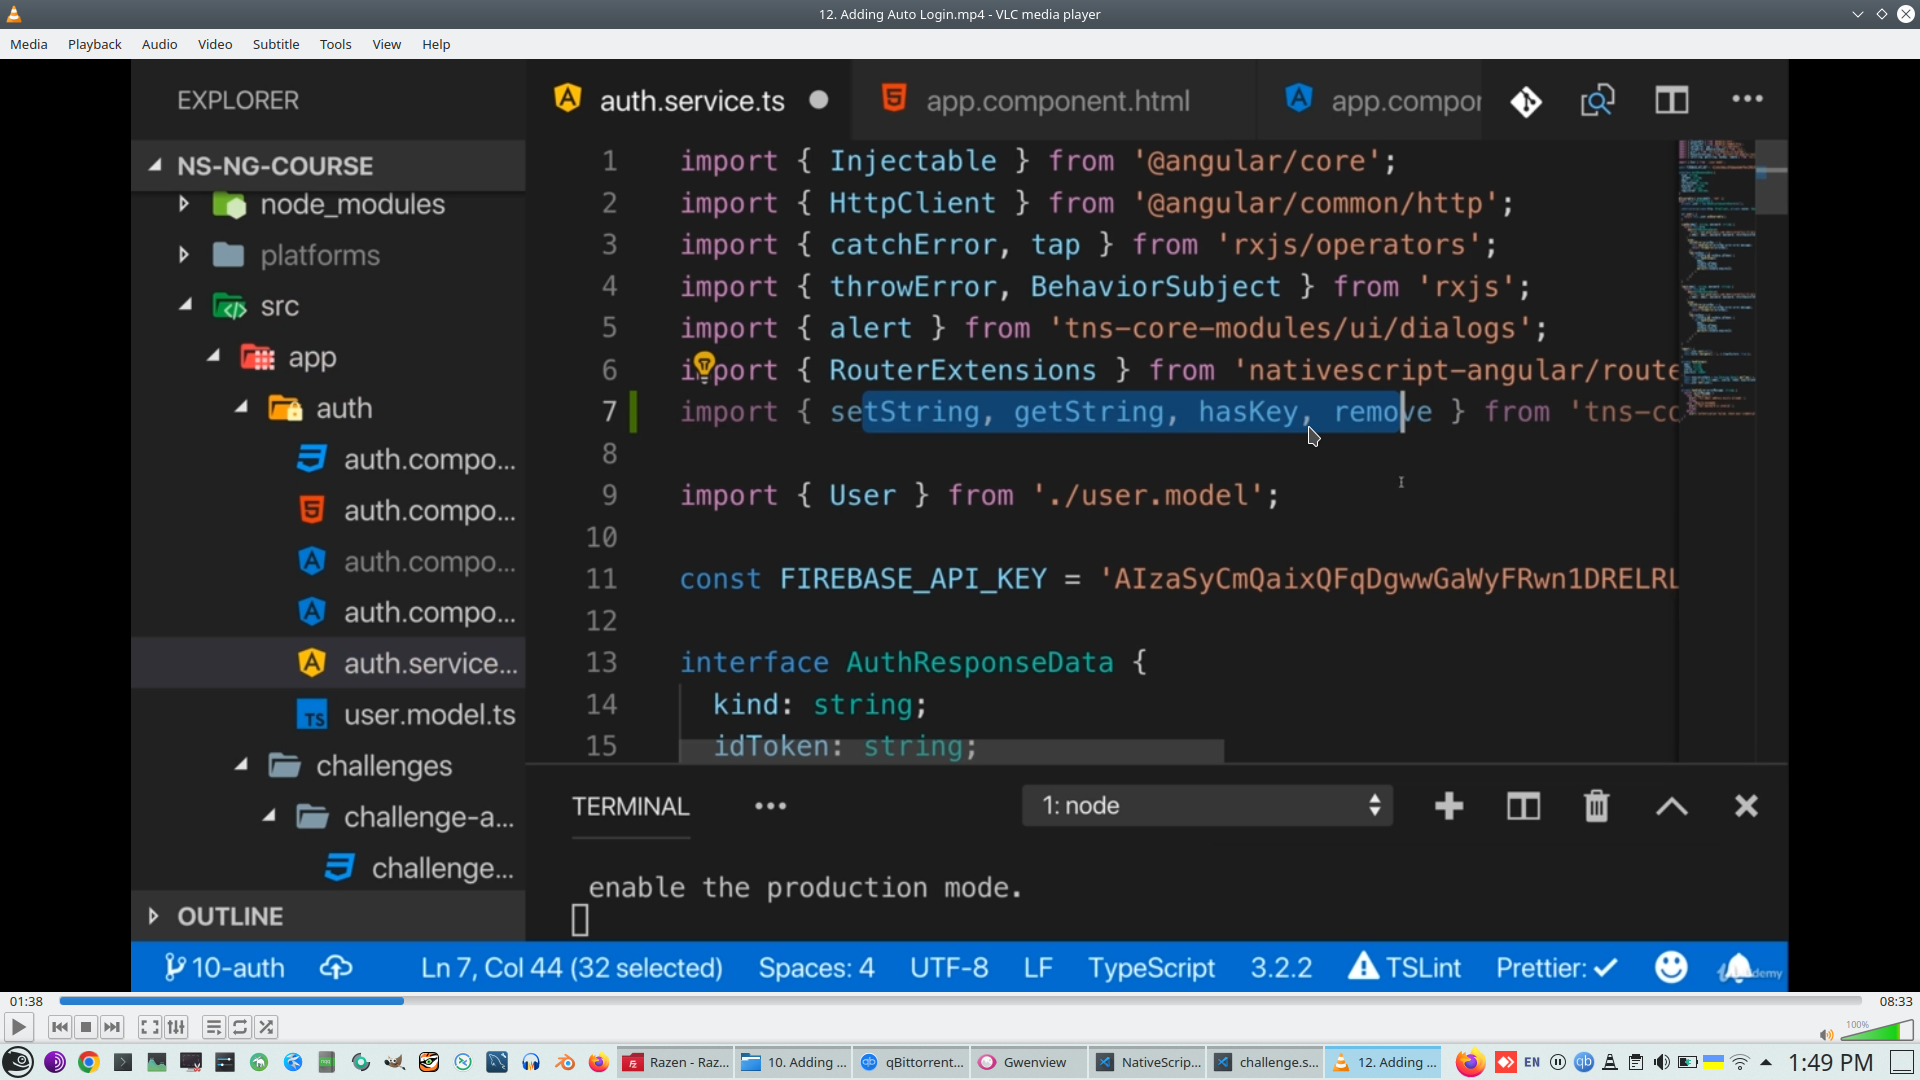Click the kill terminal trash icon

(x=1596, y=806)
